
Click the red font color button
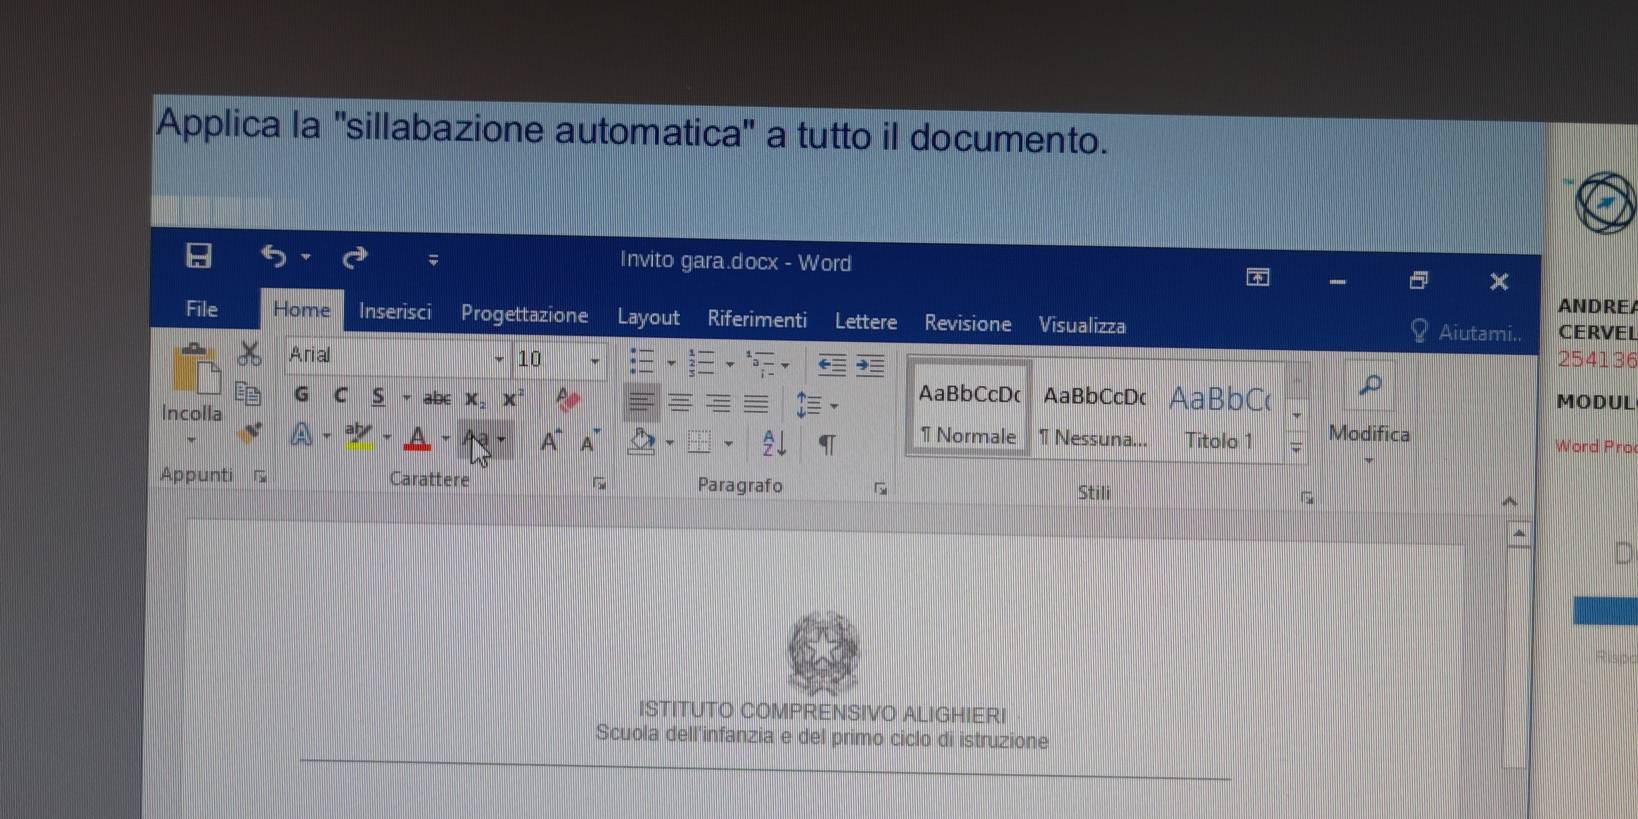coord(418,438)
